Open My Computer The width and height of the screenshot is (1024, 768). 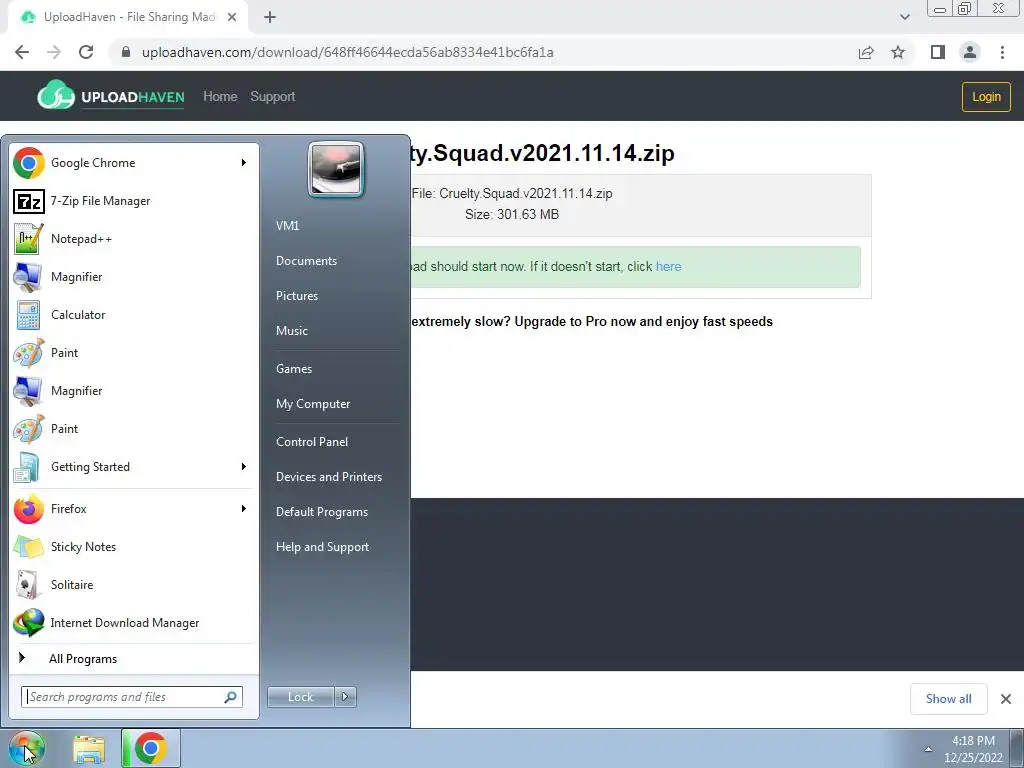pyautogui.click(x=313, y=404)
